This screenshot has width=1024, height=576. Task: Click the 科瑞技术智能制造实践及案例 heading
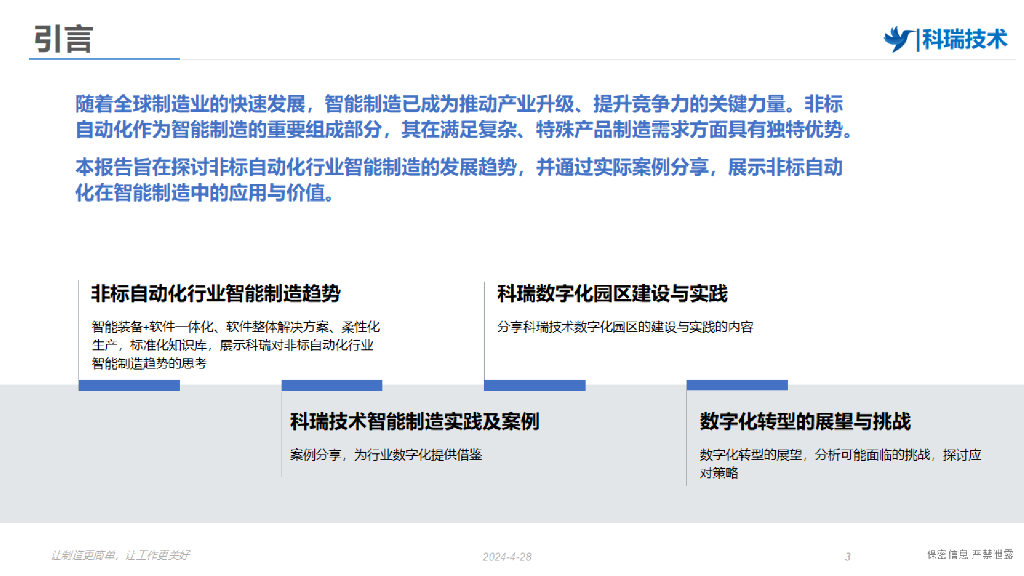(414, 421)
